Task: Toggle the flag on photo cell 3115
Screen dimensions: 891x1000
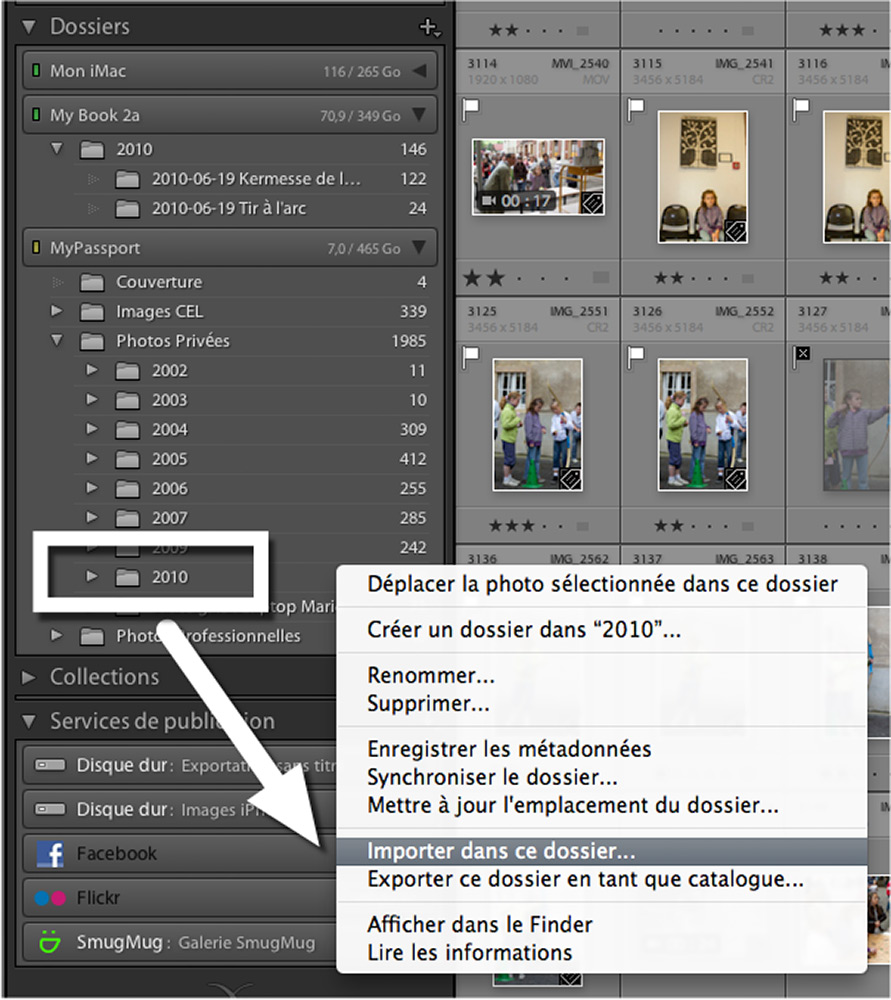Action: [x=636, y=110]
